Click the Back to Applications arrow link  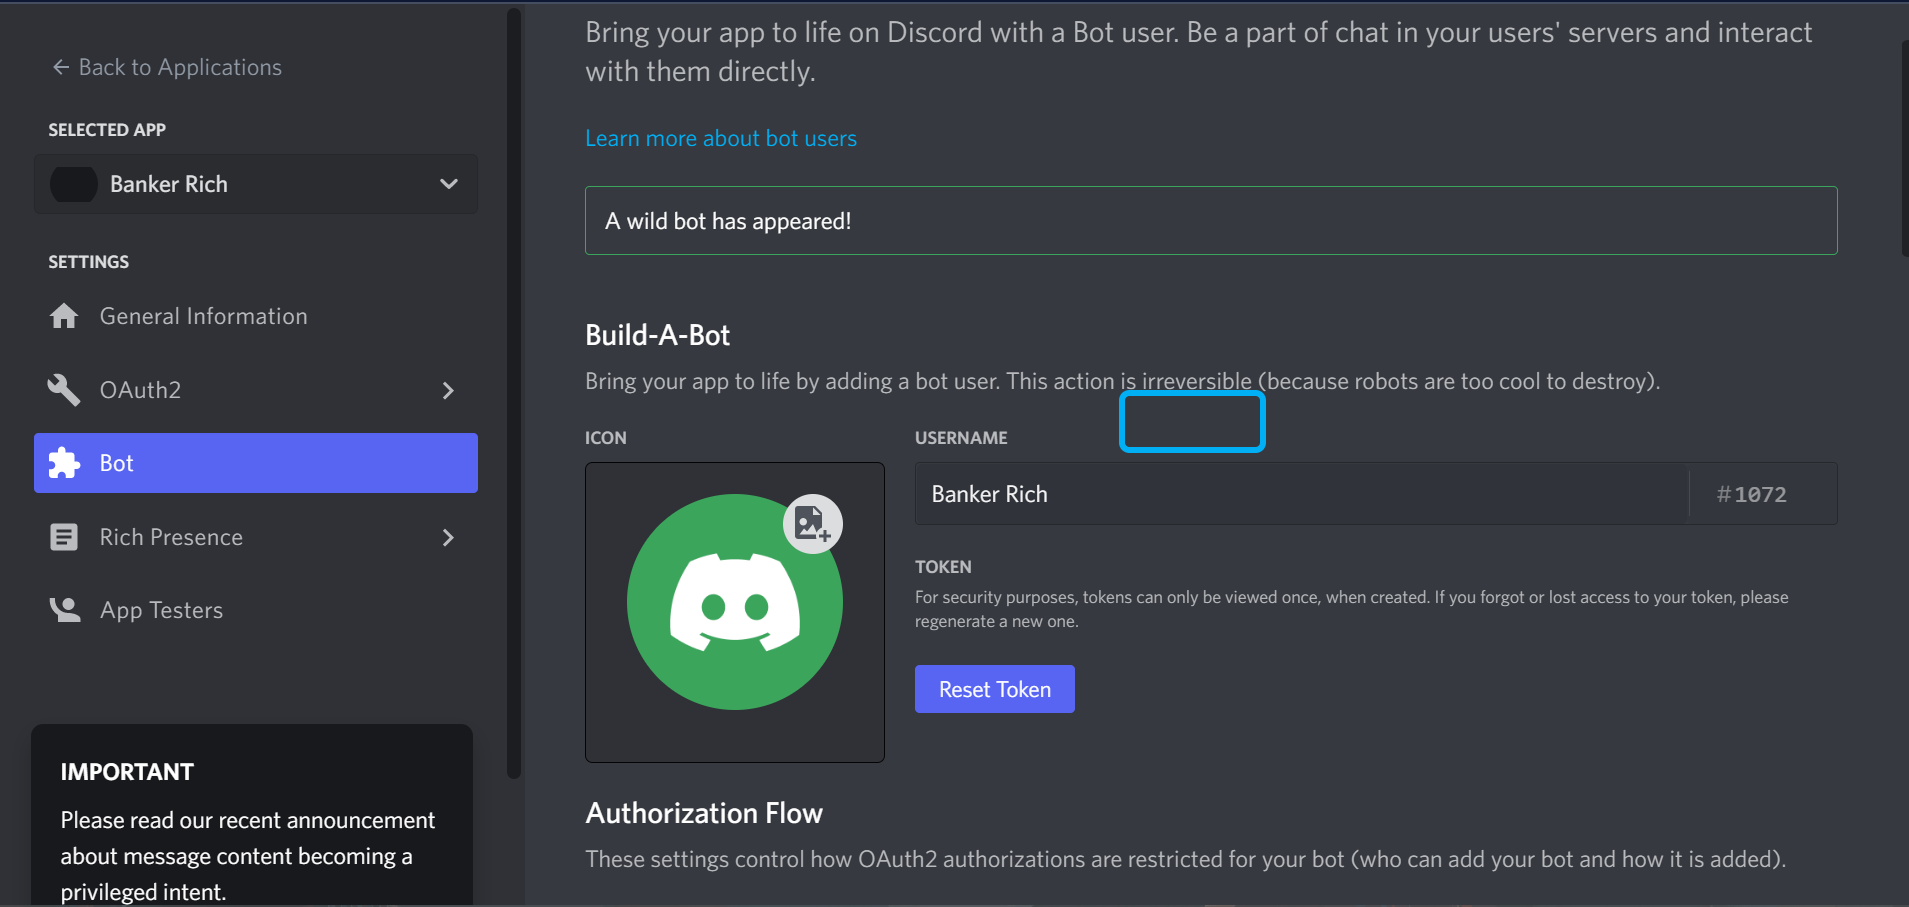[166, 67]
